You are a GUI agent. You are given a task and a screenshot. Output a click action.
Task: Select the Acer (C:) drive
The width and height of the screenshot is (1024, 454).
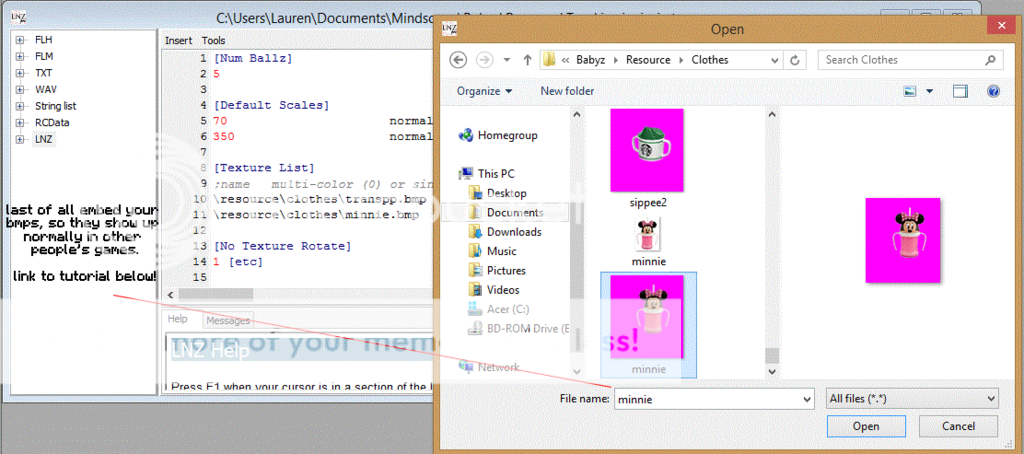499,309
